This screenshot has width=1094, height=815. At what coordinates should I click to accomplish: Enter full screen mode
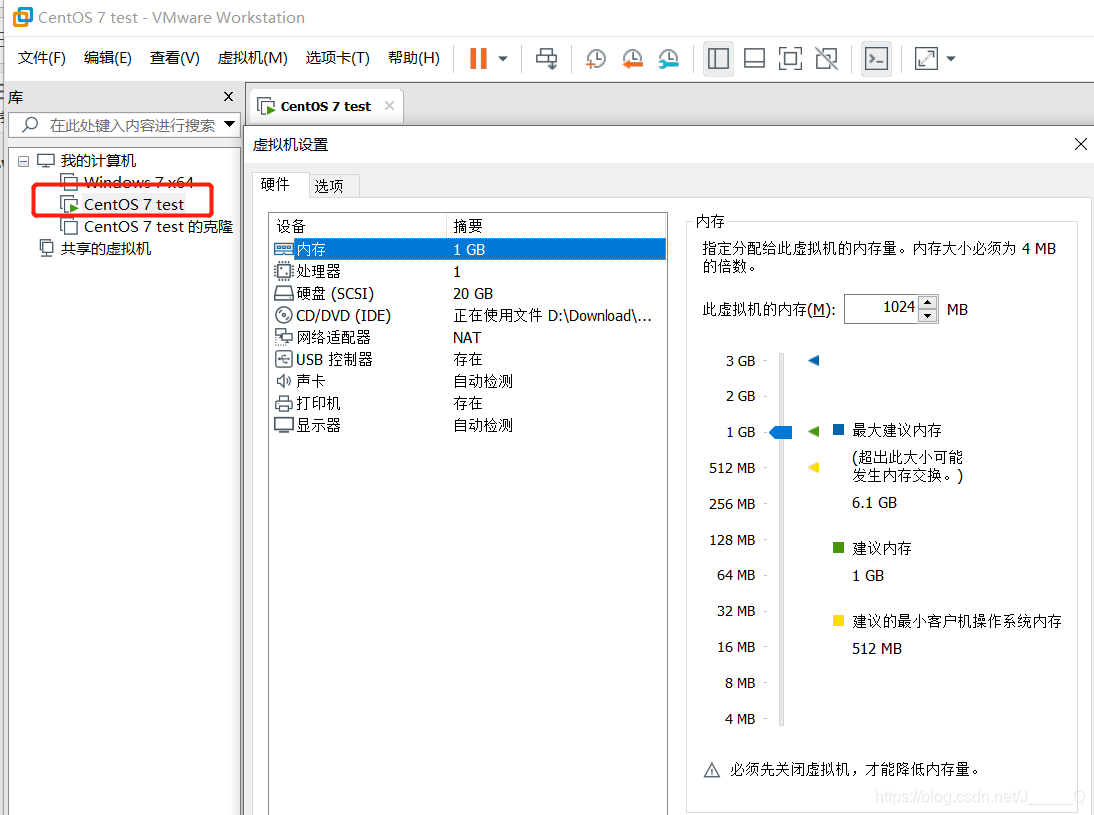click(x=790, y=59)
